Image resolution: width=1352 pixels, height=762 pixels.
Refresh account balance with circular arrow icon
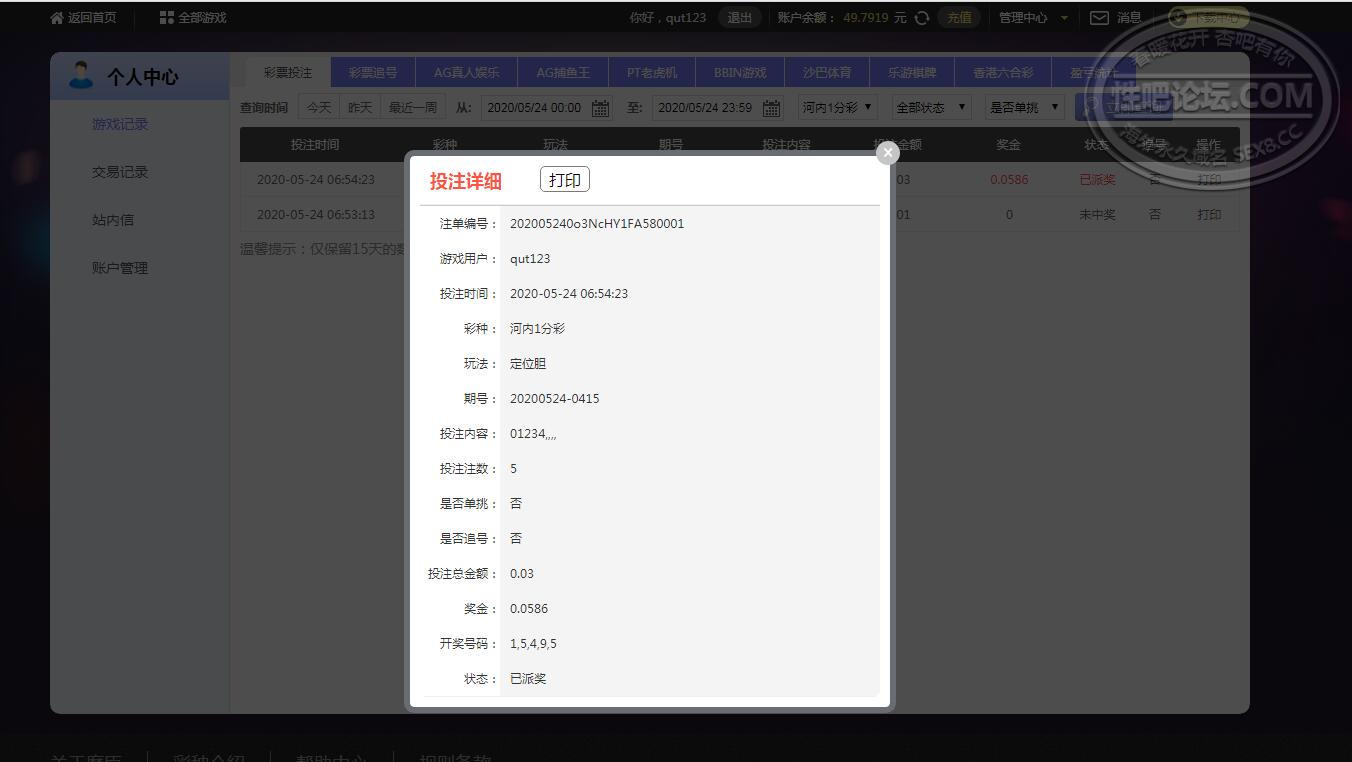[x=922, y=18]
